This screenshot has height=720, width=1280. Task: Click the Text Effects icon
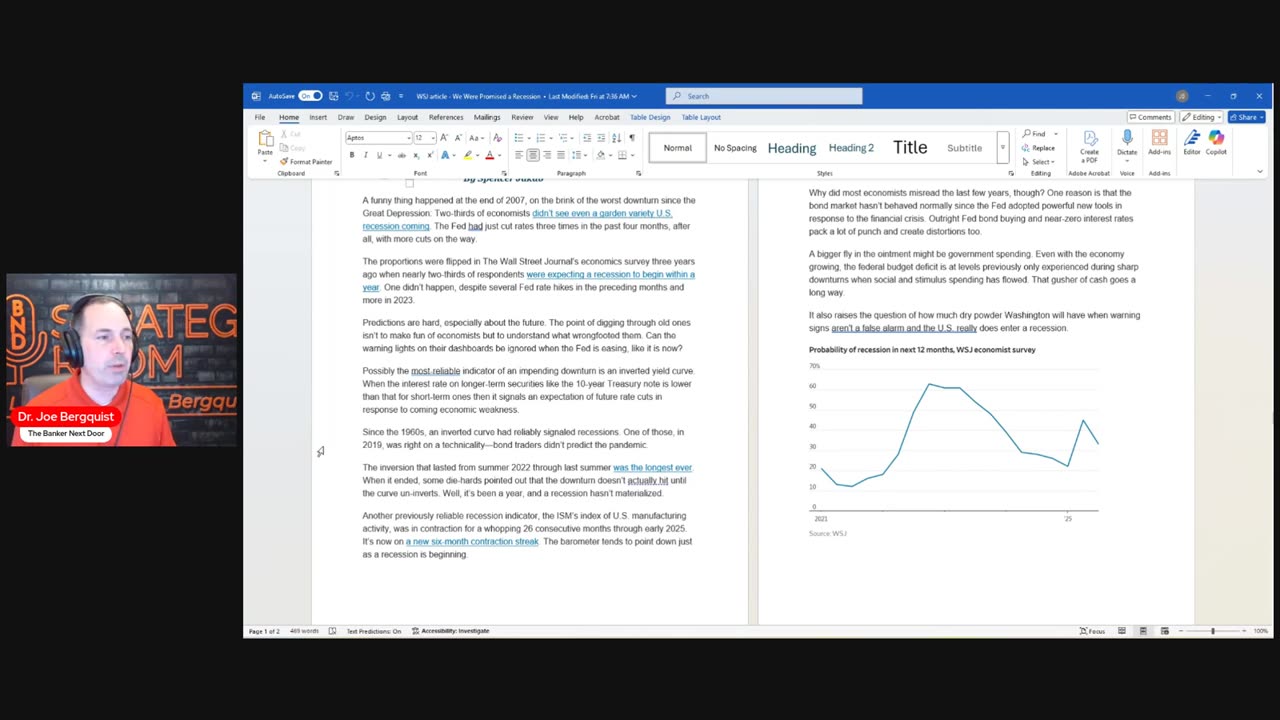(x=445, y=155)
